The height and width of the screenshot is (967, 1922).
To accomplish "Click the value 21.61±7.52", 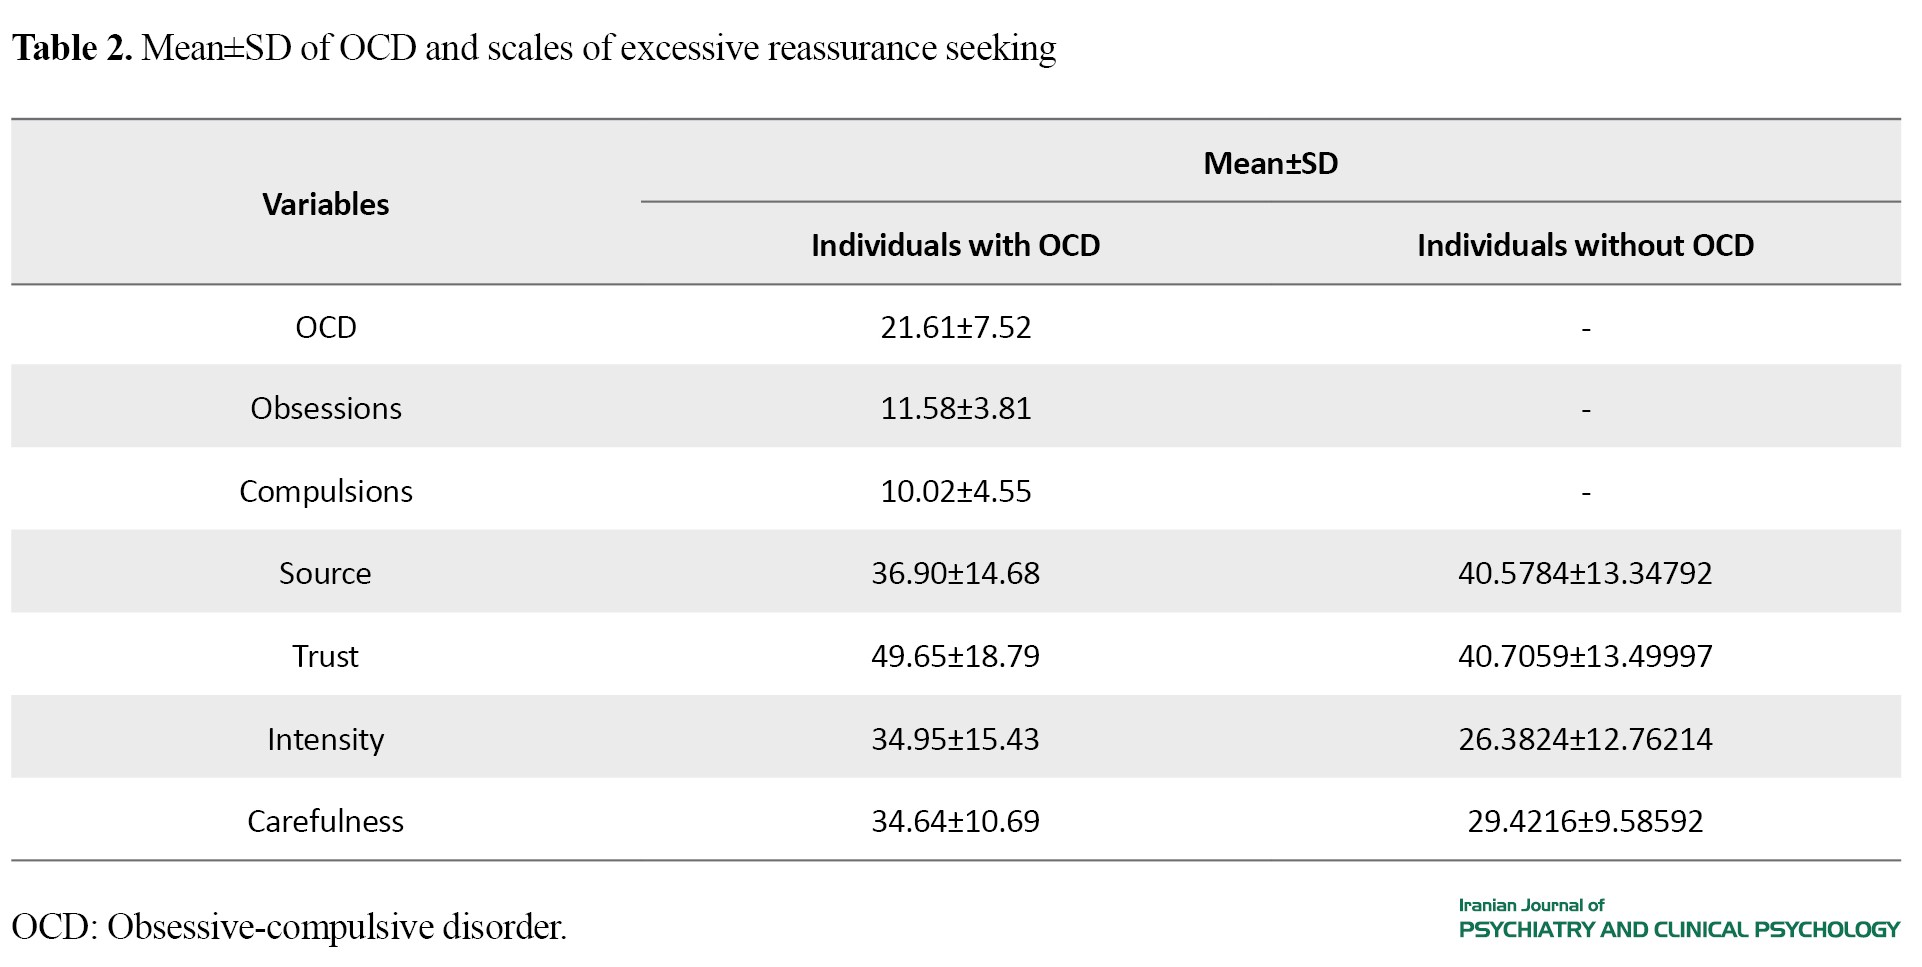I will (955, 327).
